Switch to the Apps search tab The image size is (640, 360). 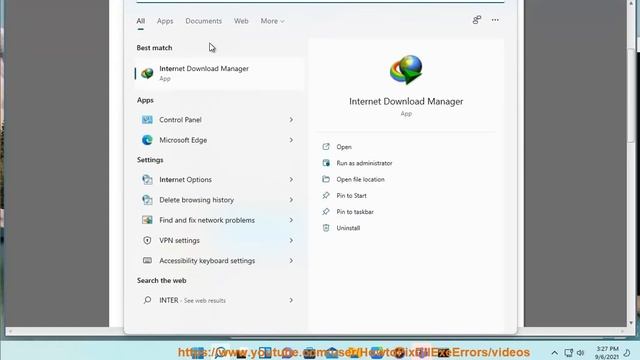click(x=165, y=21)
